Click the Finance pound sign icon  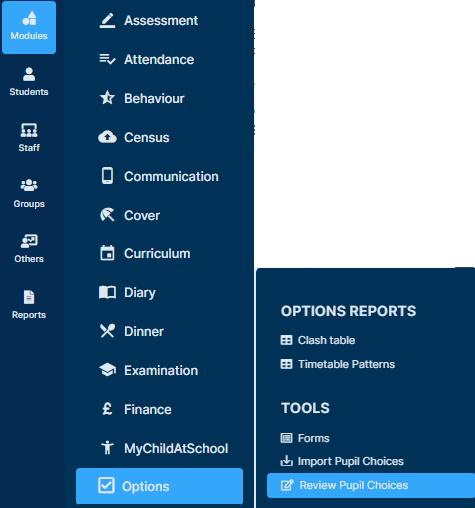(x=107, y=409)
